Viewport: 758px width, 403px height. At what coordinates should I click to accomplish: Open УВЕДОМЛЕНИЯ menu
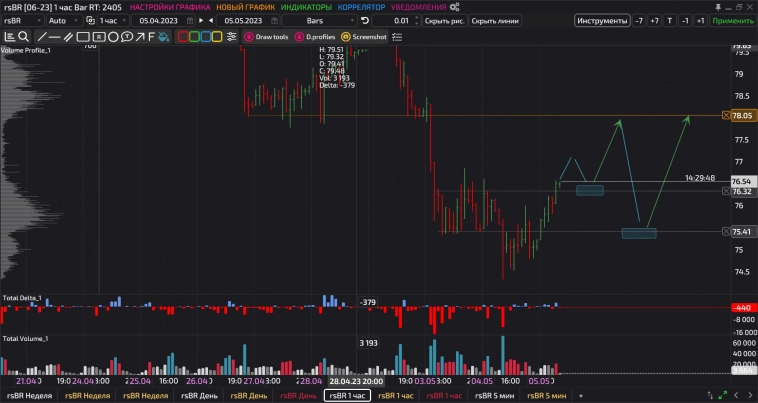[x=419, y=7]
